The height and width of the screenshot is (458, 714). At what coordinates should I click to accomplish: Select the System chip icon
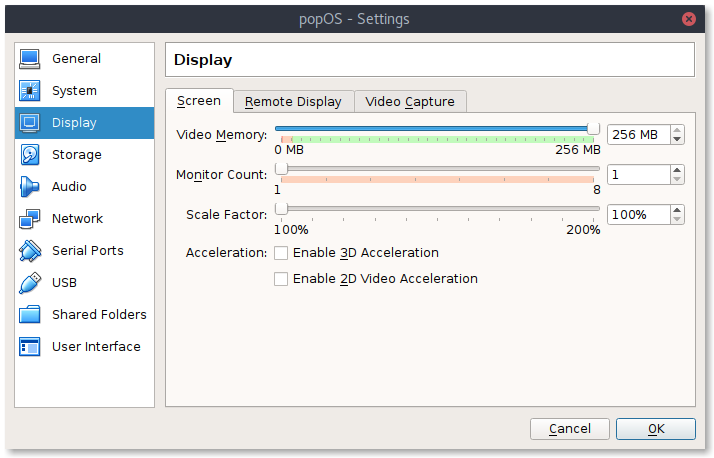[30, 91]
